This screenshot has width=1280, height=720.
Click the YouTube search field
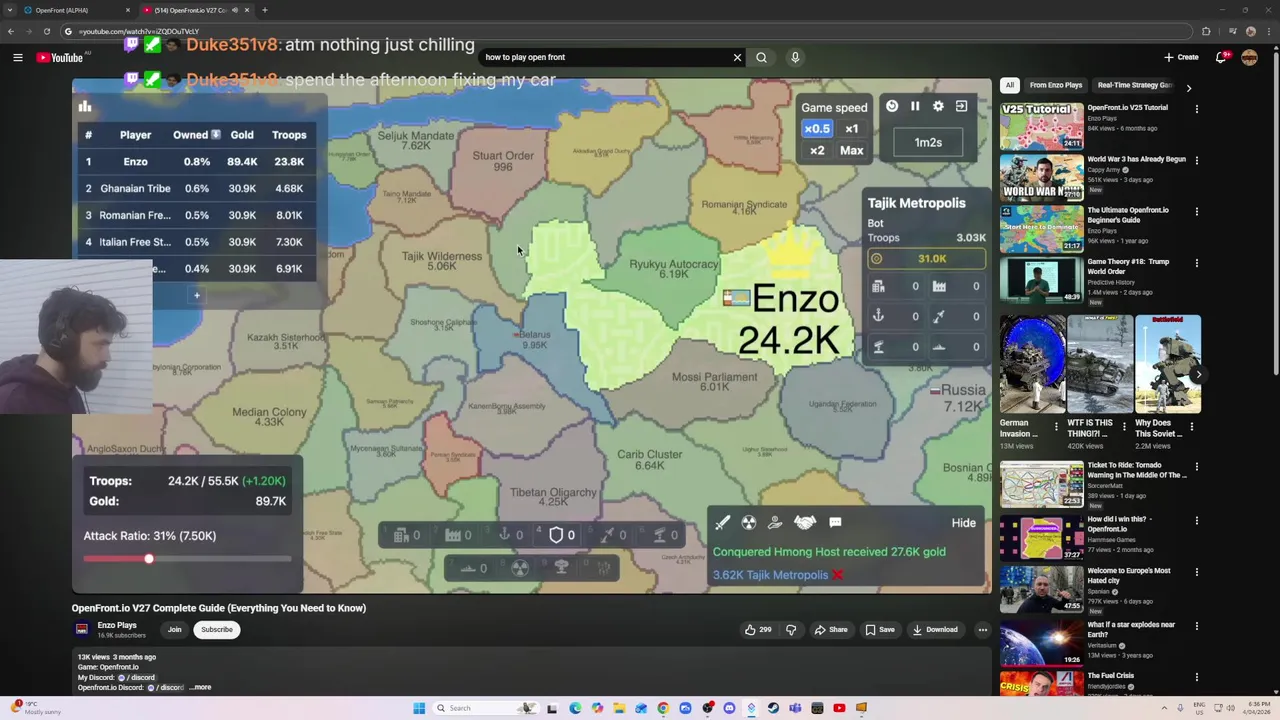point(605,58)
